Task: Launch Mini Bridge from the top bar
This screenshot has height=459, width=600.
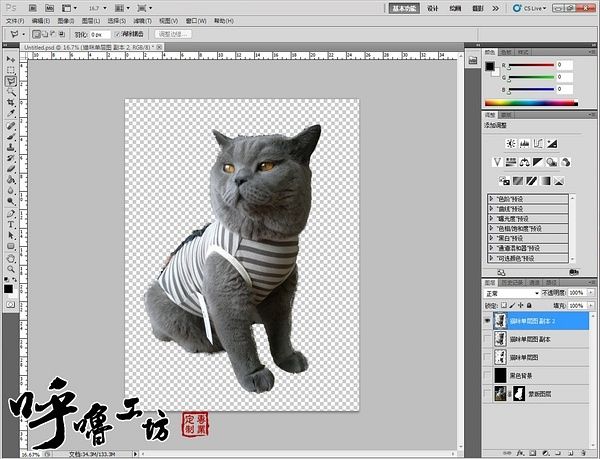Action: pyautogui.click(x=49, y=7)
